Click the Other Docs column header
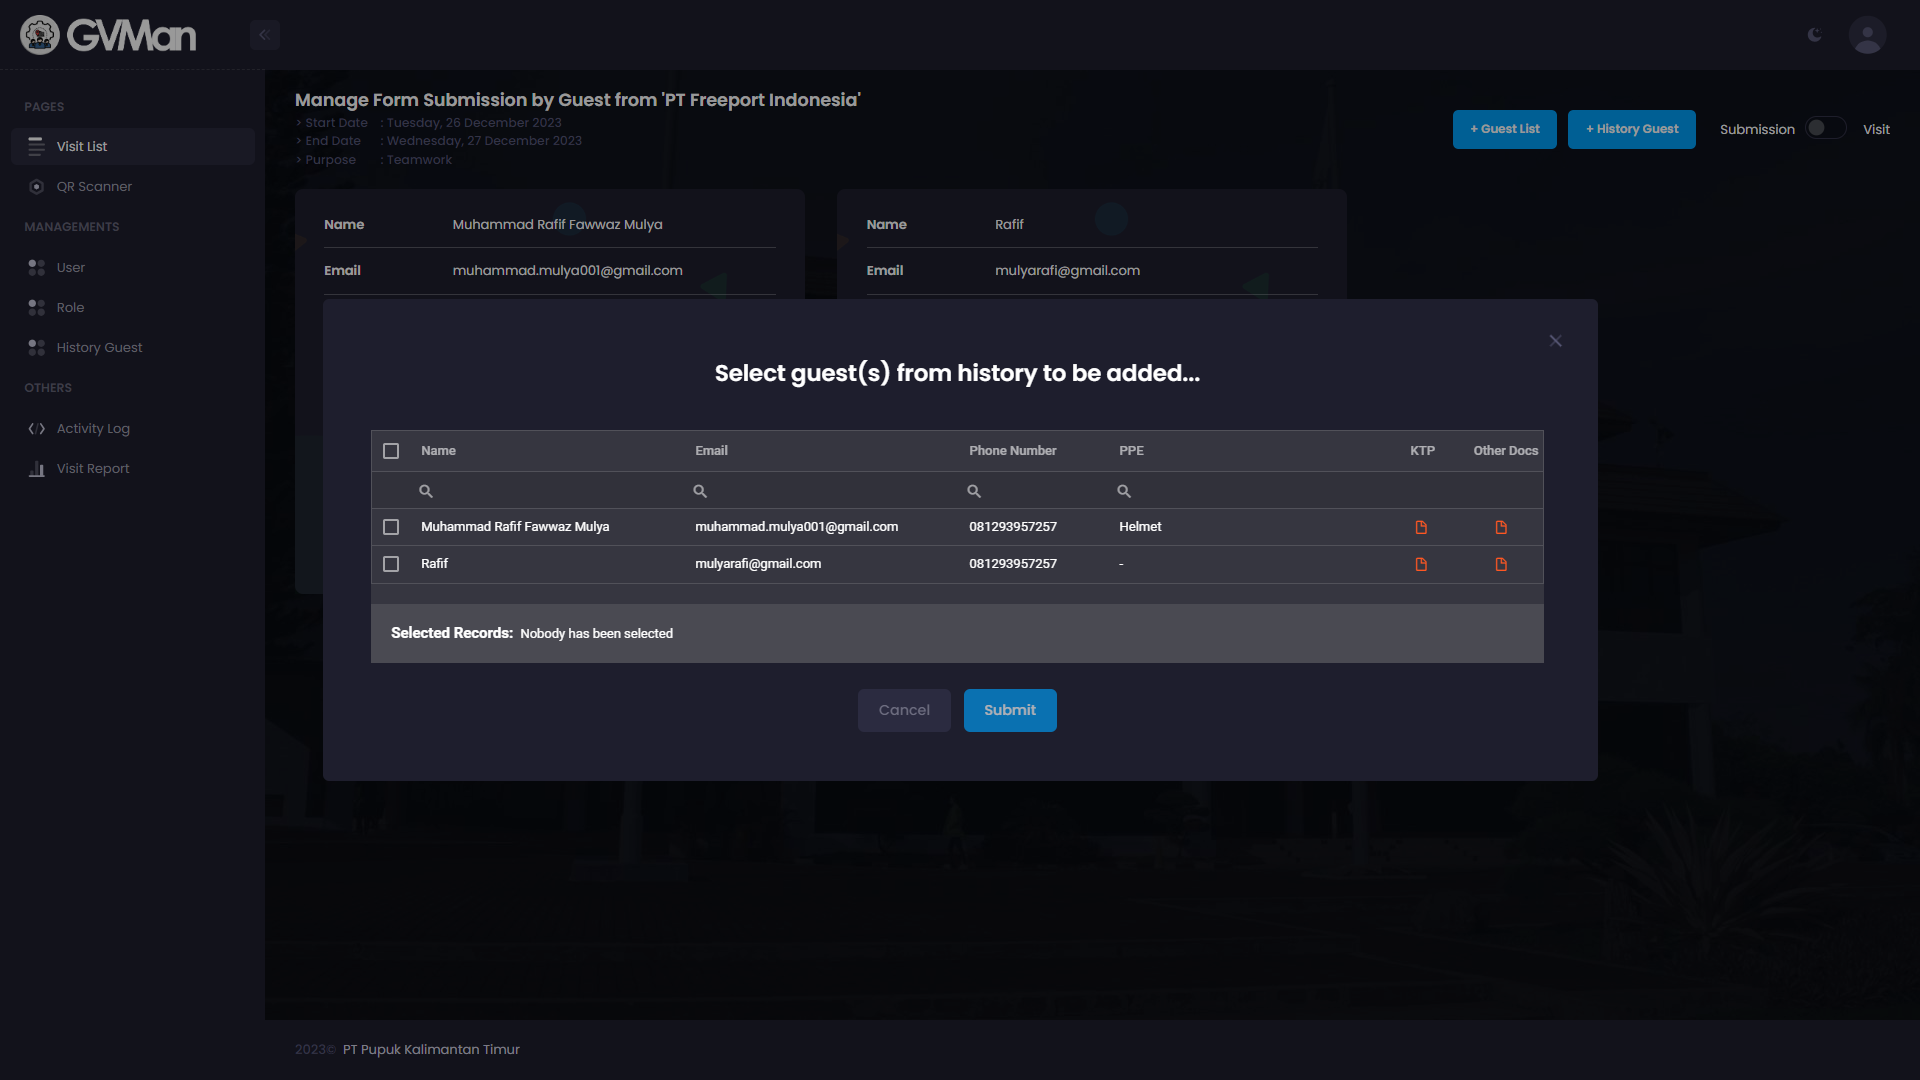 (1505, 451)
